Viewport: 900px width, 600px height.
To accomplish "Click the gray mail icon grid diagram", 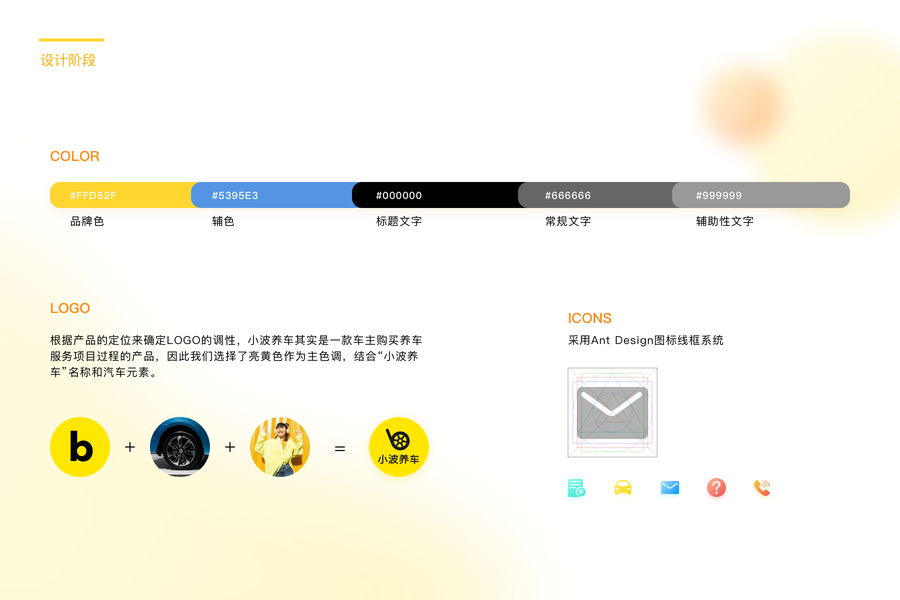I will (612, 413).
